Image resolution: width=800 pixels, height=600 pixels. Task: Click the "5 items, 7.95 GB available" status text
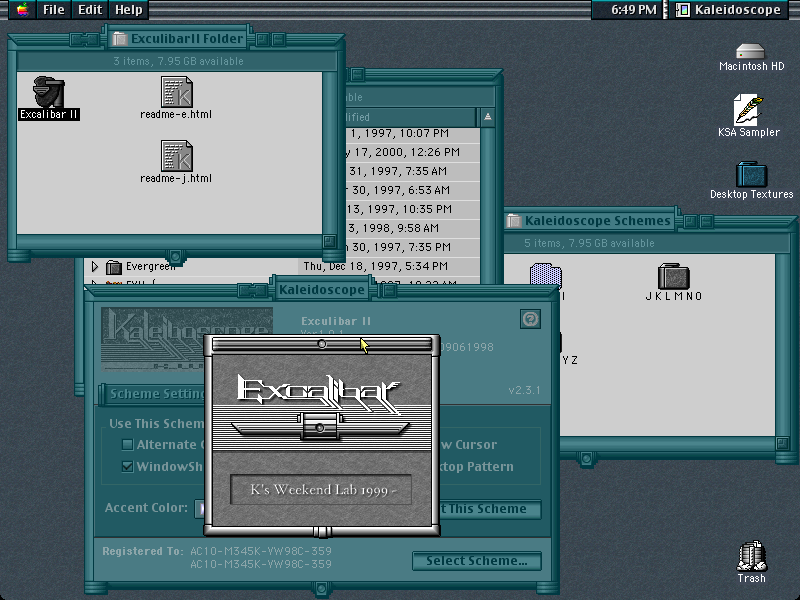coord(589,243)
